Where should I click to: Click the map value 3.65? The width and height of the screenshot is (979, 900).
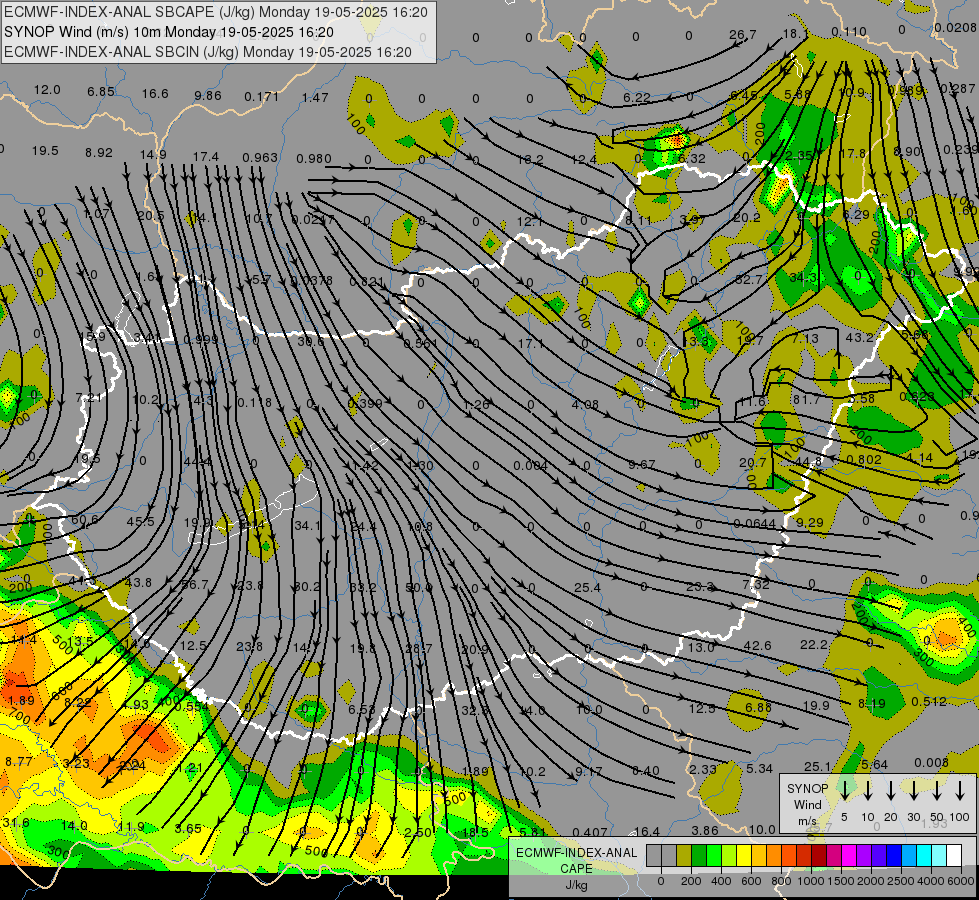pyautogui.click(x=188, y=829)
